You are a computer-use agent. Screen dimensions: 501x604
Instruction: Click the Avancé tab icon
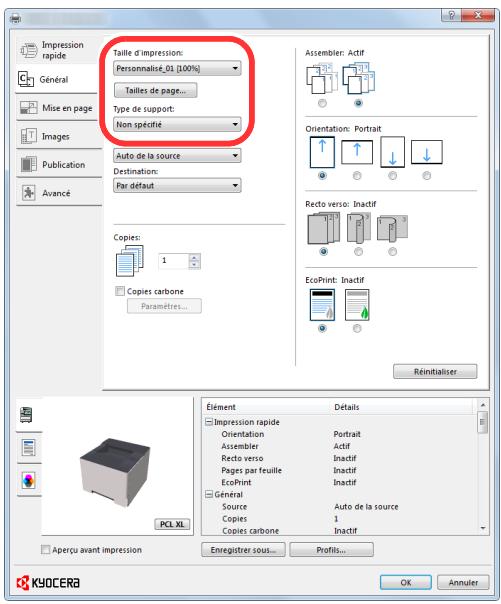coord(28,193)
